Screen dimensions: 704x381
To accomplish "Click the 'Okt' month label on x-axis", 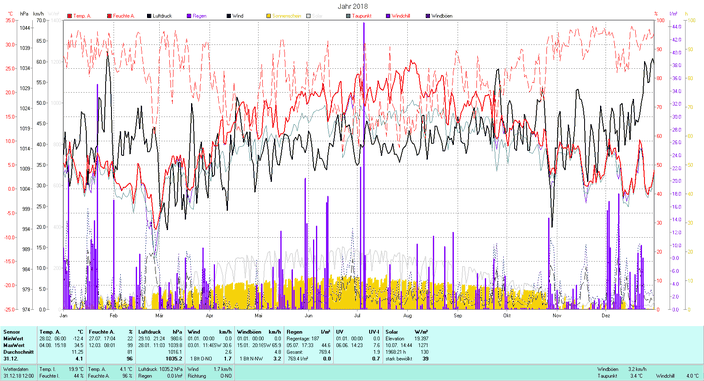I will 506,315.
